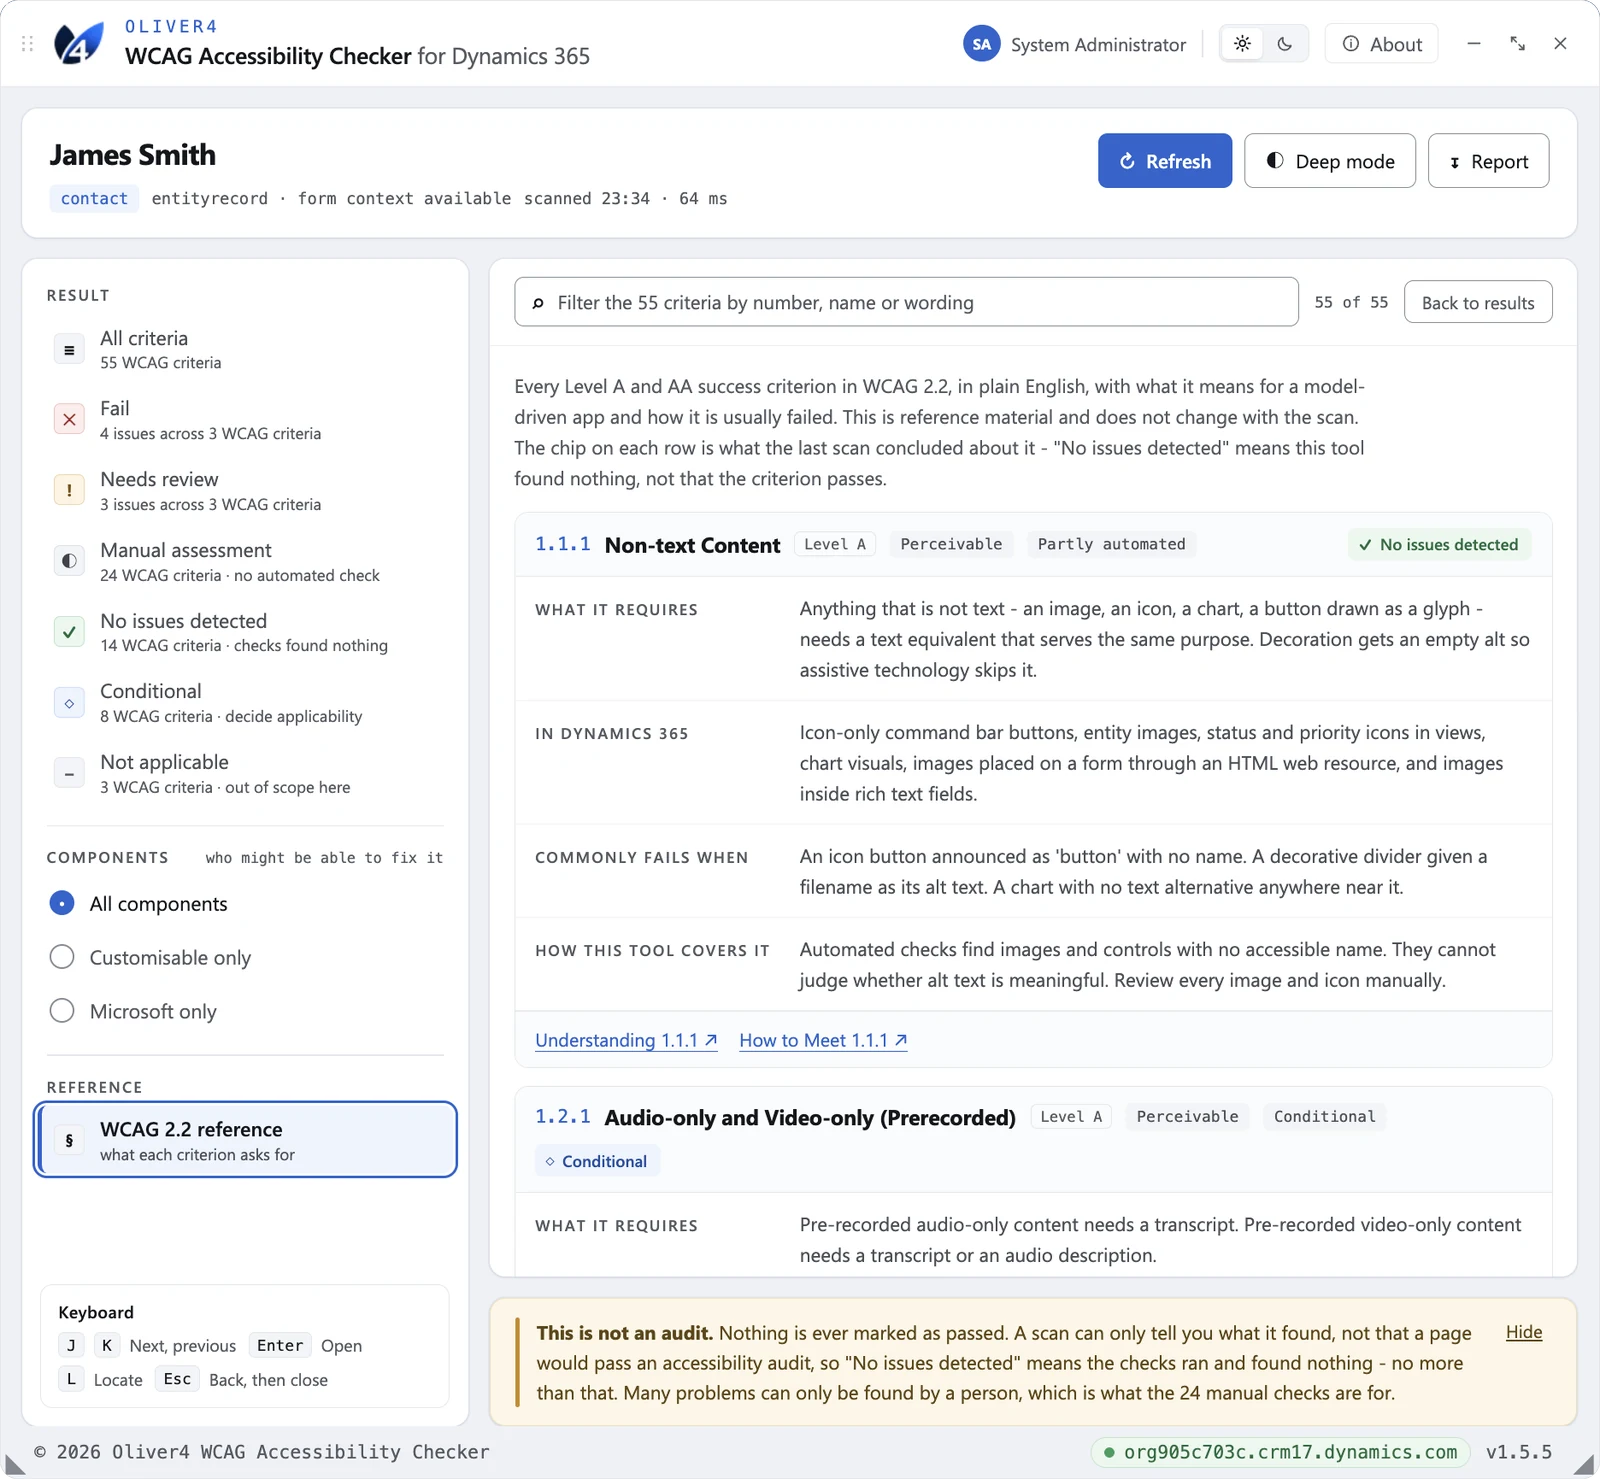Click Audio-only and Video-only (Prerecorded) heading
The image size is (1600, 1479).
point(810,1117)
